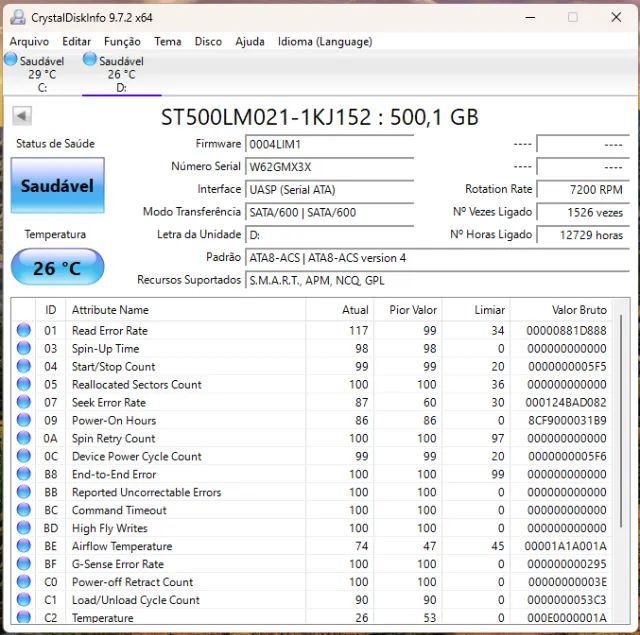Click the Atual column header

click(340, 310)
